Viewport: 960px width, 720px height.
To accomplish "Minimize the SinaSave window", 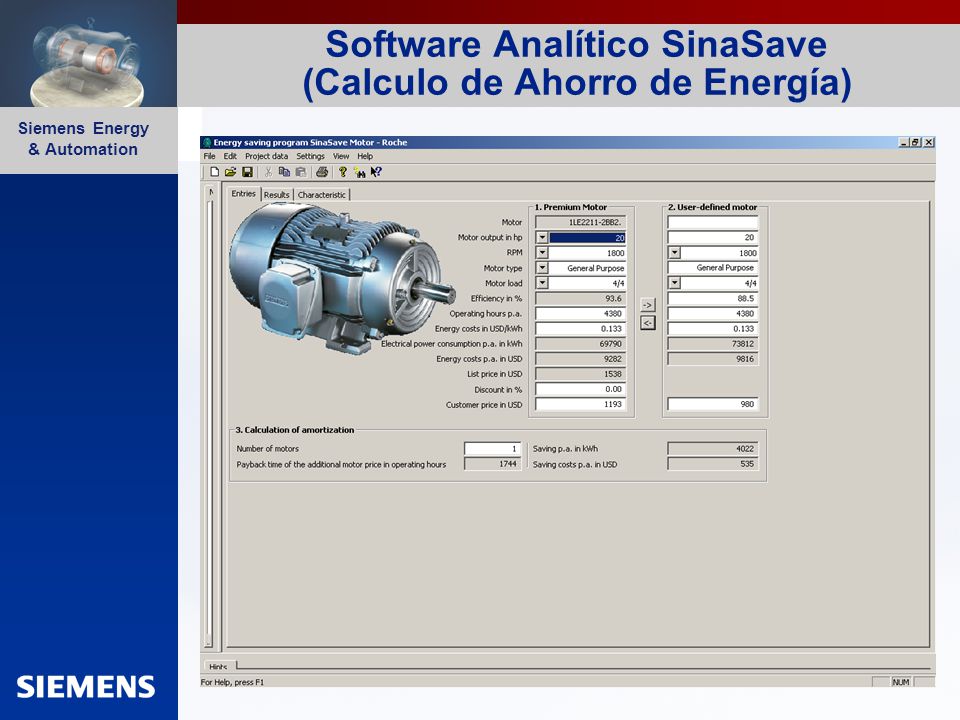I will tap(904, 142).
